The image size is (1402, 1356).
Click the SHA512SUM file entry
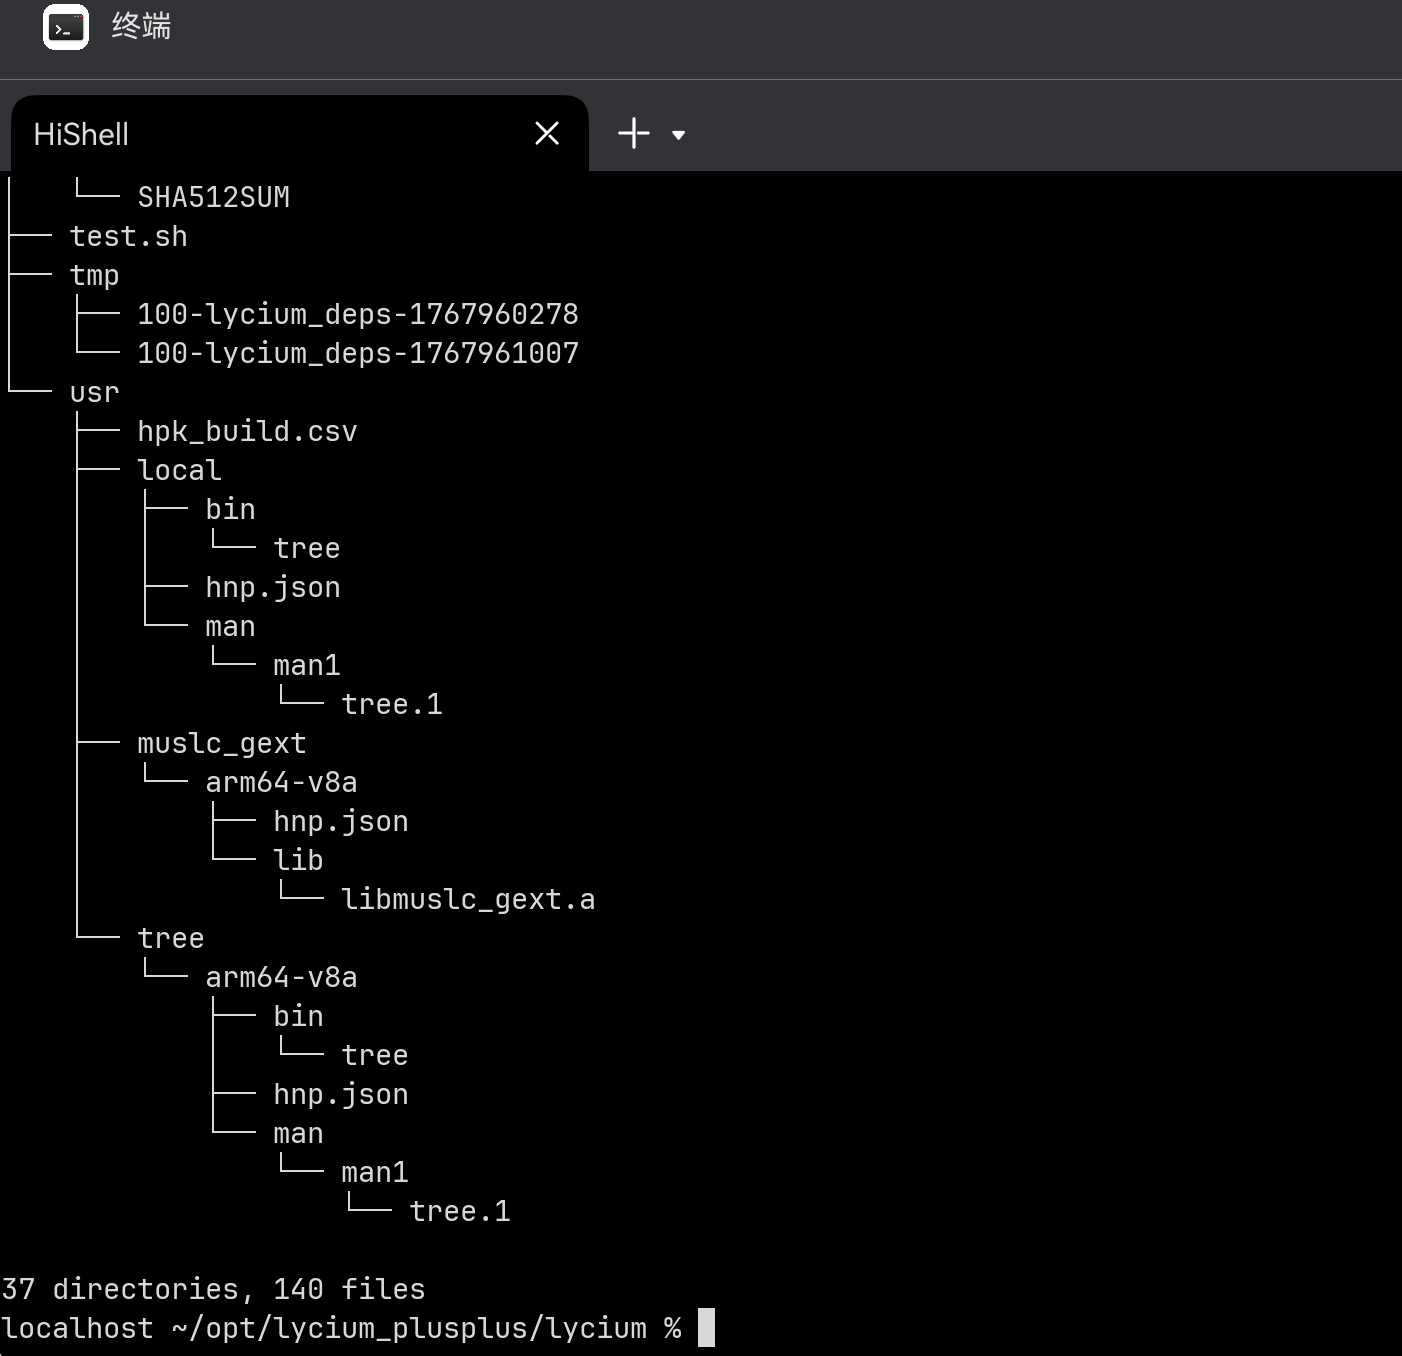214,197
